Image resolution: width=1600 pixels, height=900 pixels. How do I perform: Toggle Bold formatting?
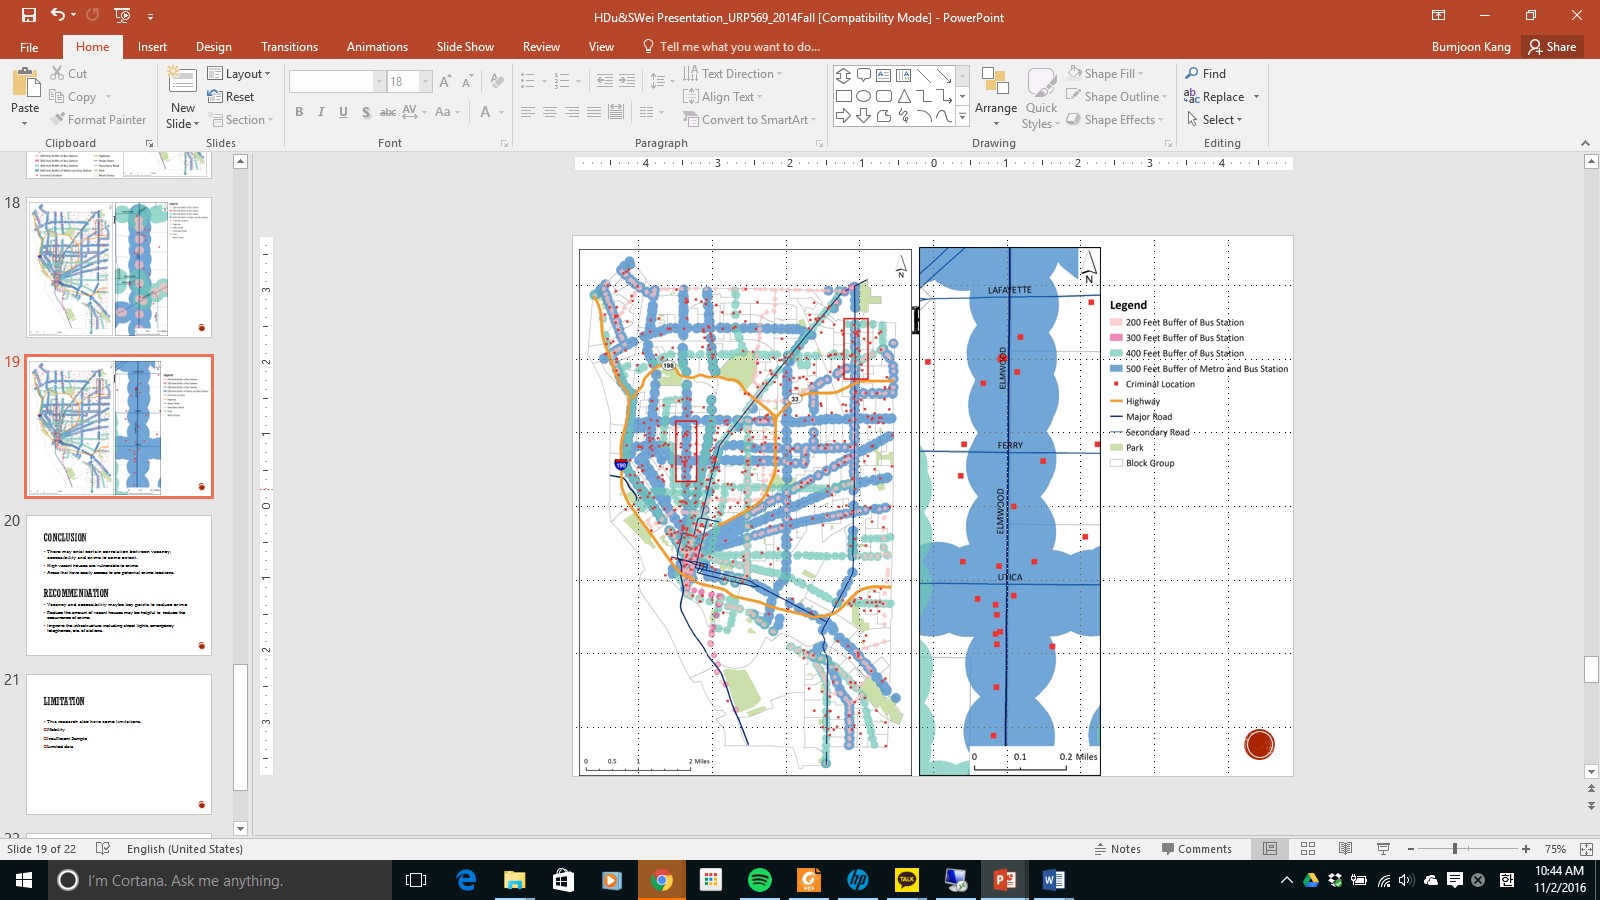coord(299,112)
